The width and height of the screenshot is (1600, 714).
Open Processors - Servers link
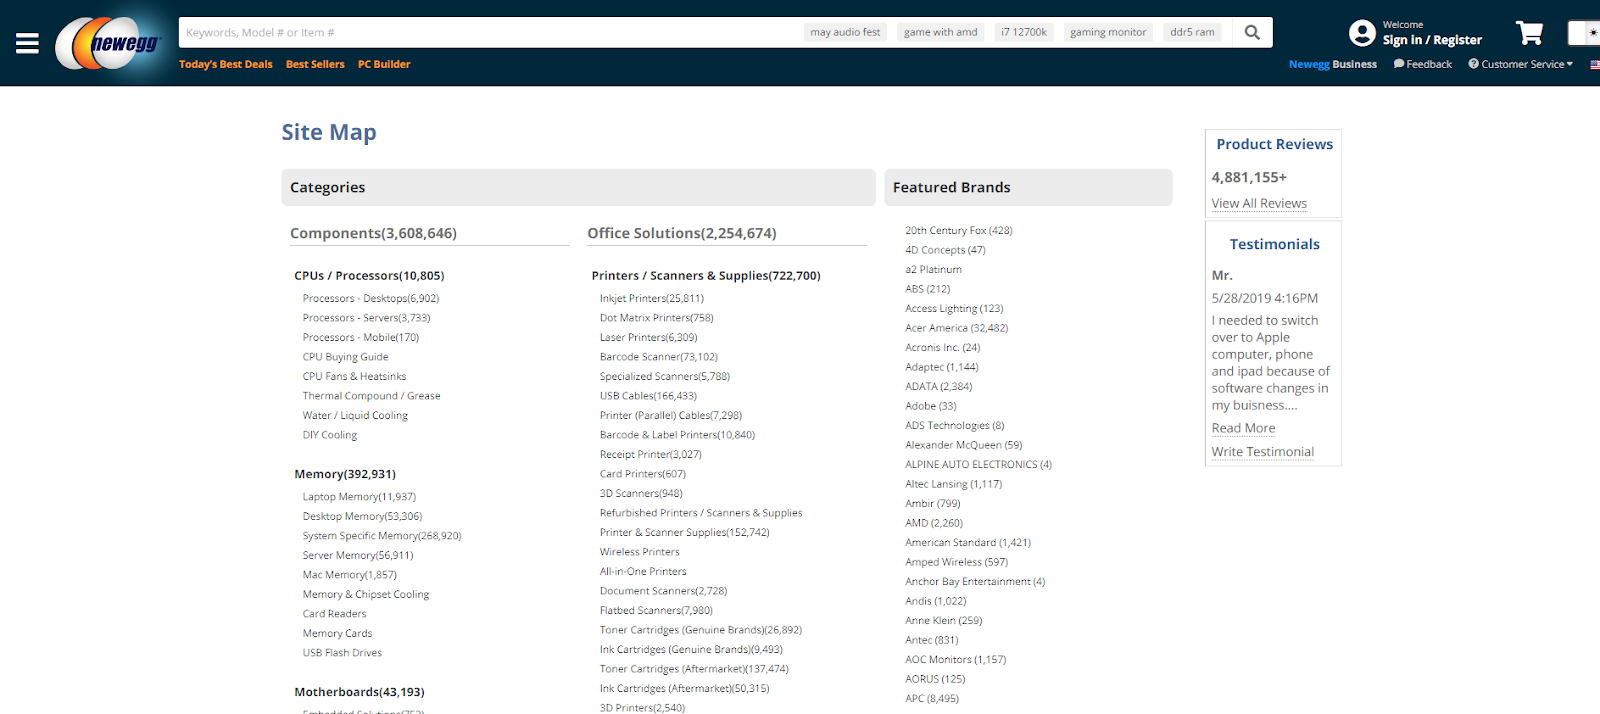(x=366, y=318)
